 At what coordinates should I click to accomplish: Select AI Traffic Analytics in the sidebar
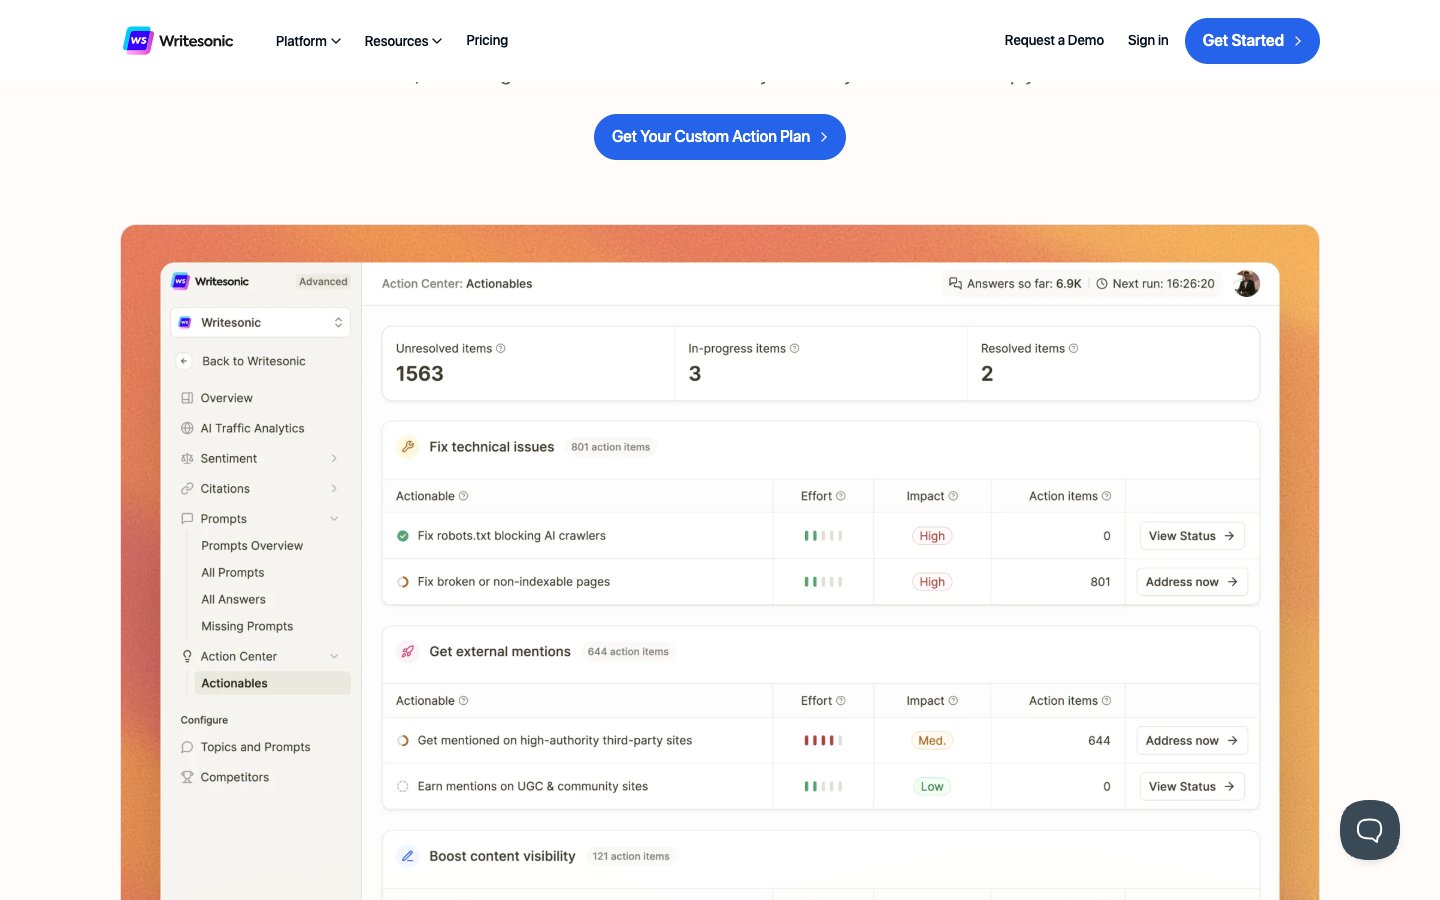pos(252,428)
